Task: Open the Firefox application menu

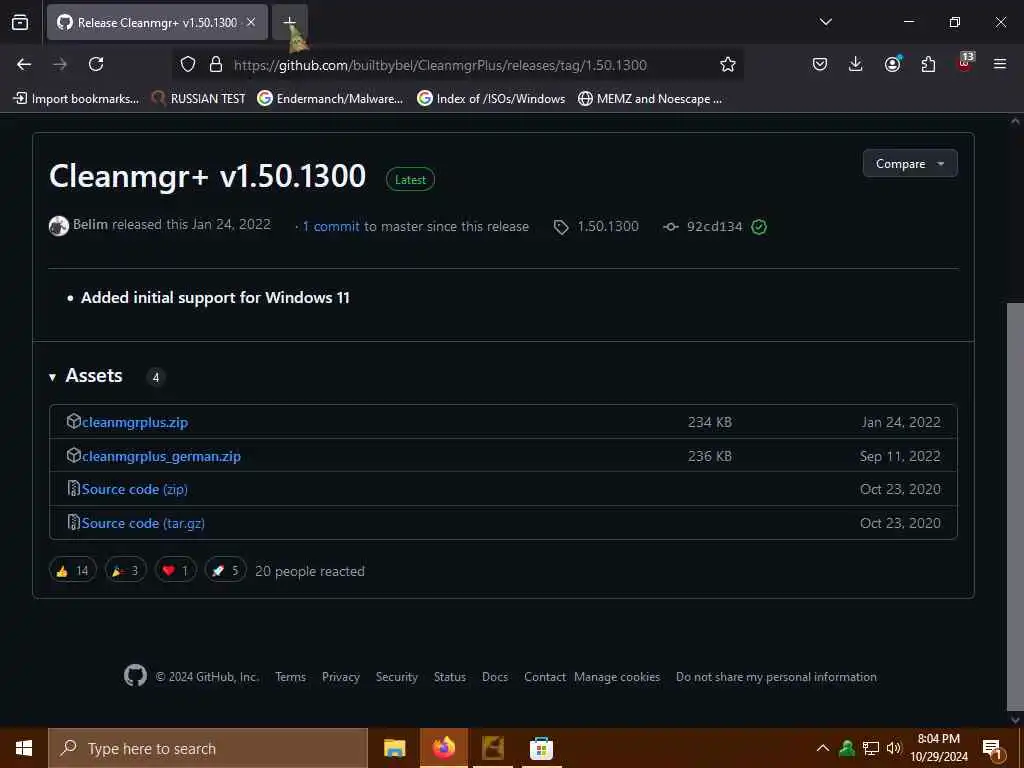Action: click(1000, 64)
